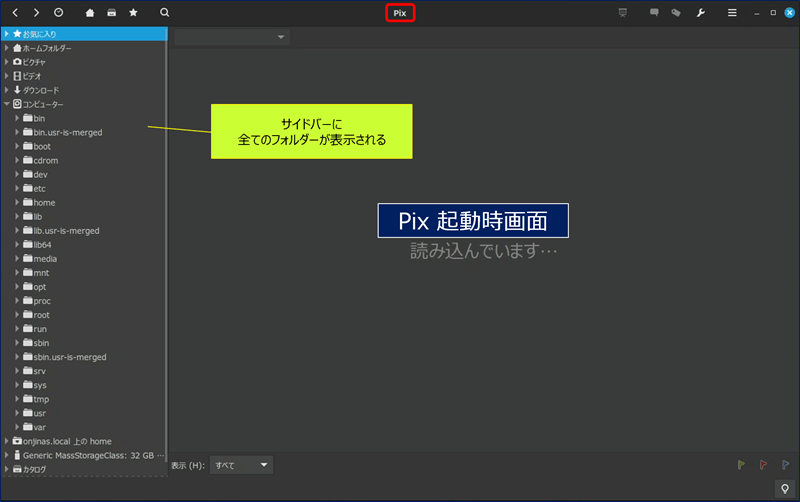
Task: Open the search magnifier icon
Action: tap(164, 13)
